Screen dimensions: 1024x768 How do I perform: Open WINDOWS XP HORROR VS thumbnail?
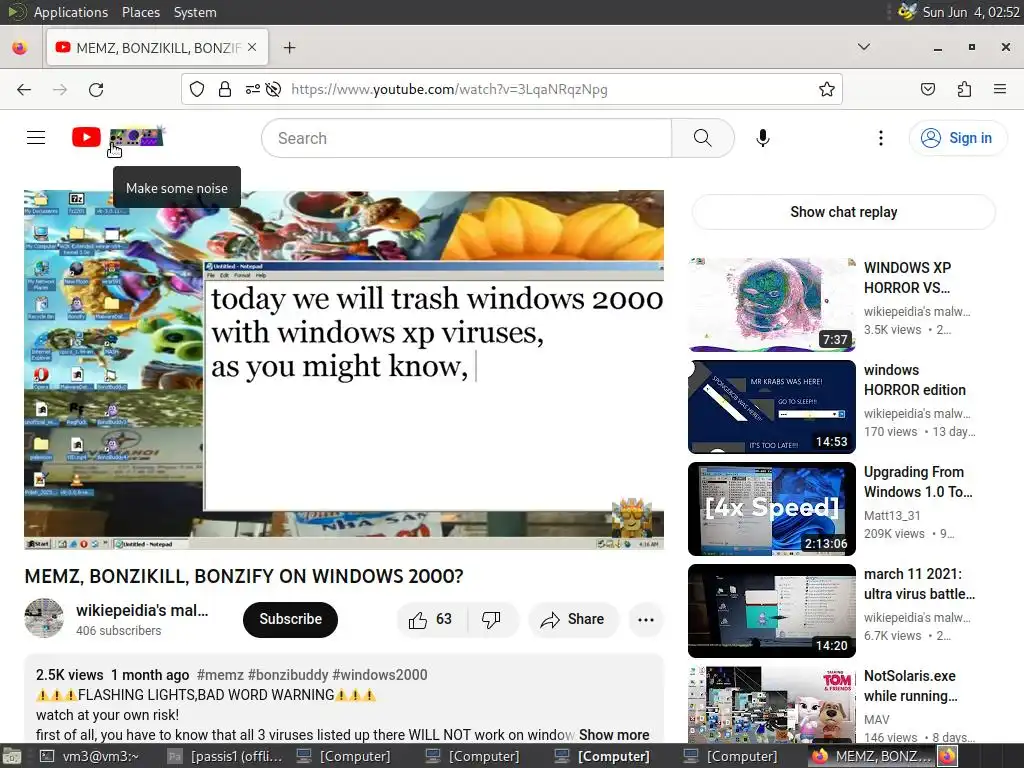[772, 304]
